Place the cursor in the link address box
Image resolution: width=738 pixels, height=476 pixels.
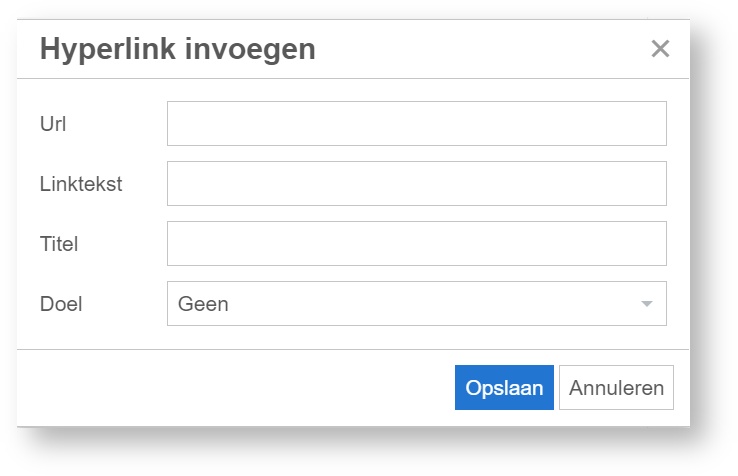click(x=416, y=123)
